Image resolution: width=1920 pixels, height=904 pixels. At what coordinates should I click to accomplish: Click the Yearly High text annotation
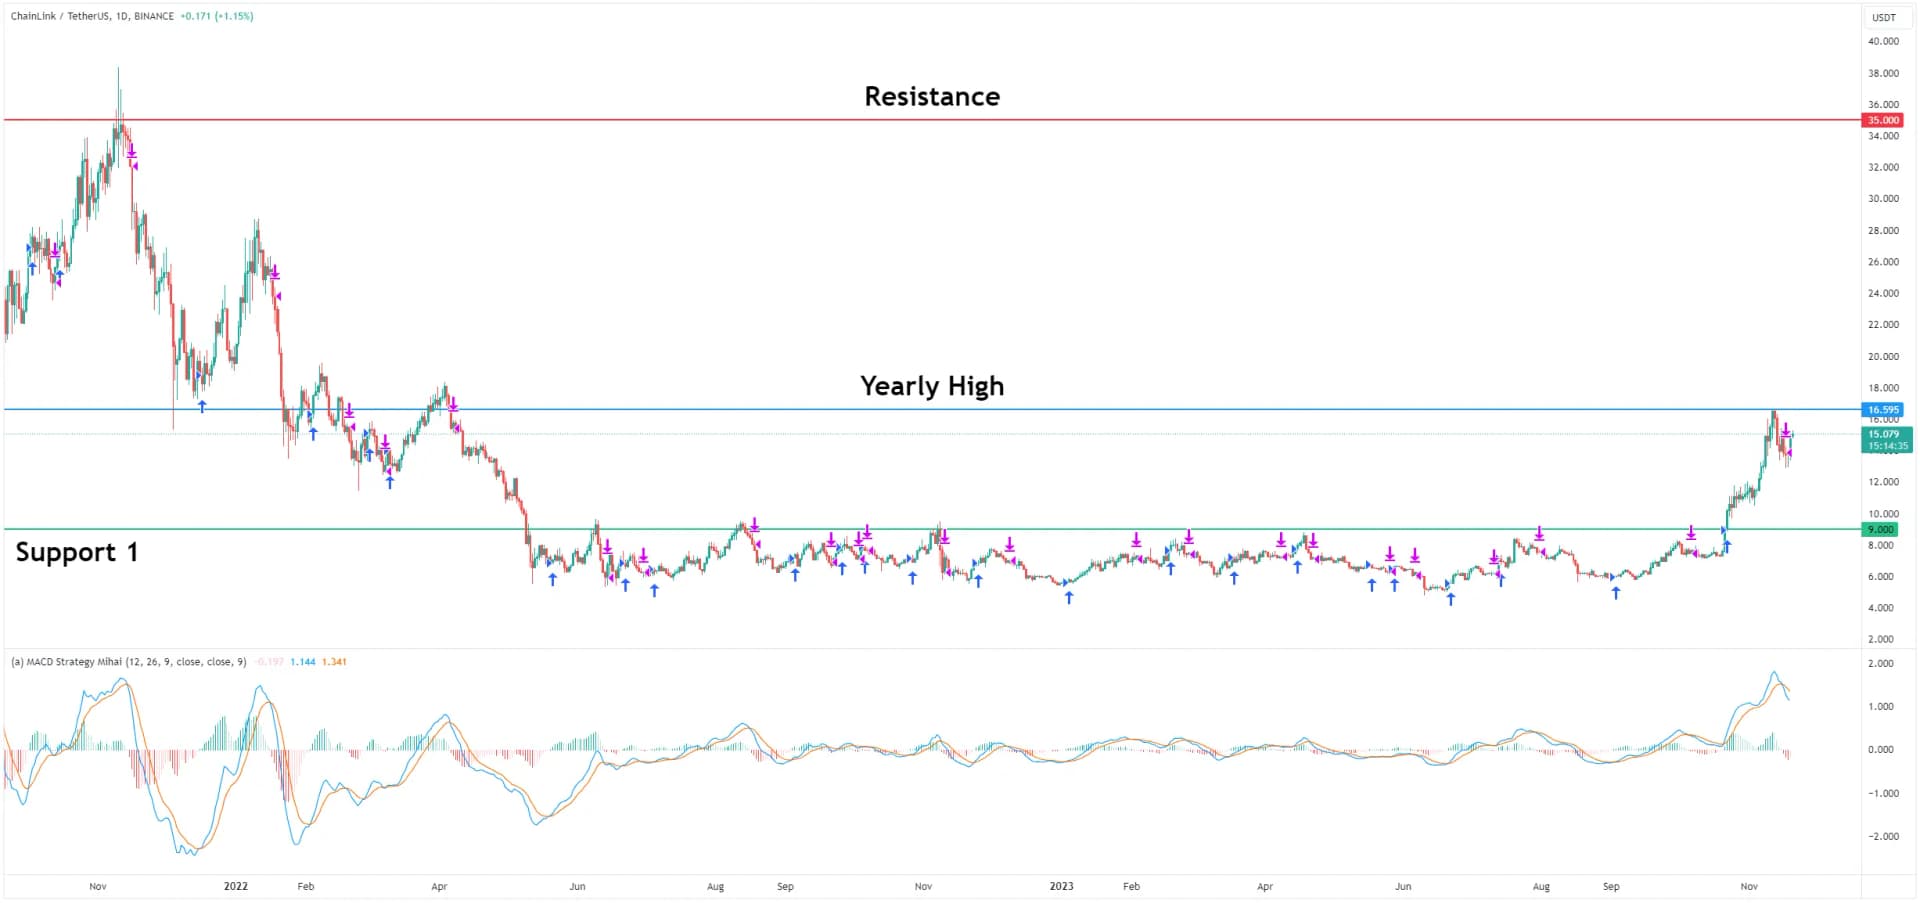pyautogui.click(x=931, y=386)
